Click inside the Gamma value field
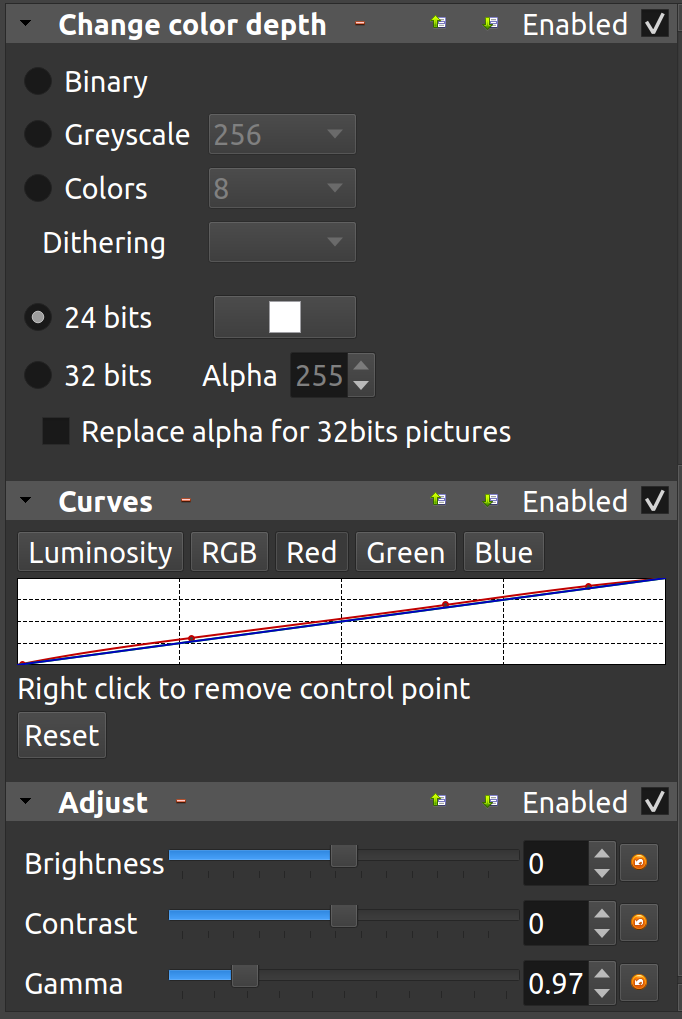 (x=555, y=983)
